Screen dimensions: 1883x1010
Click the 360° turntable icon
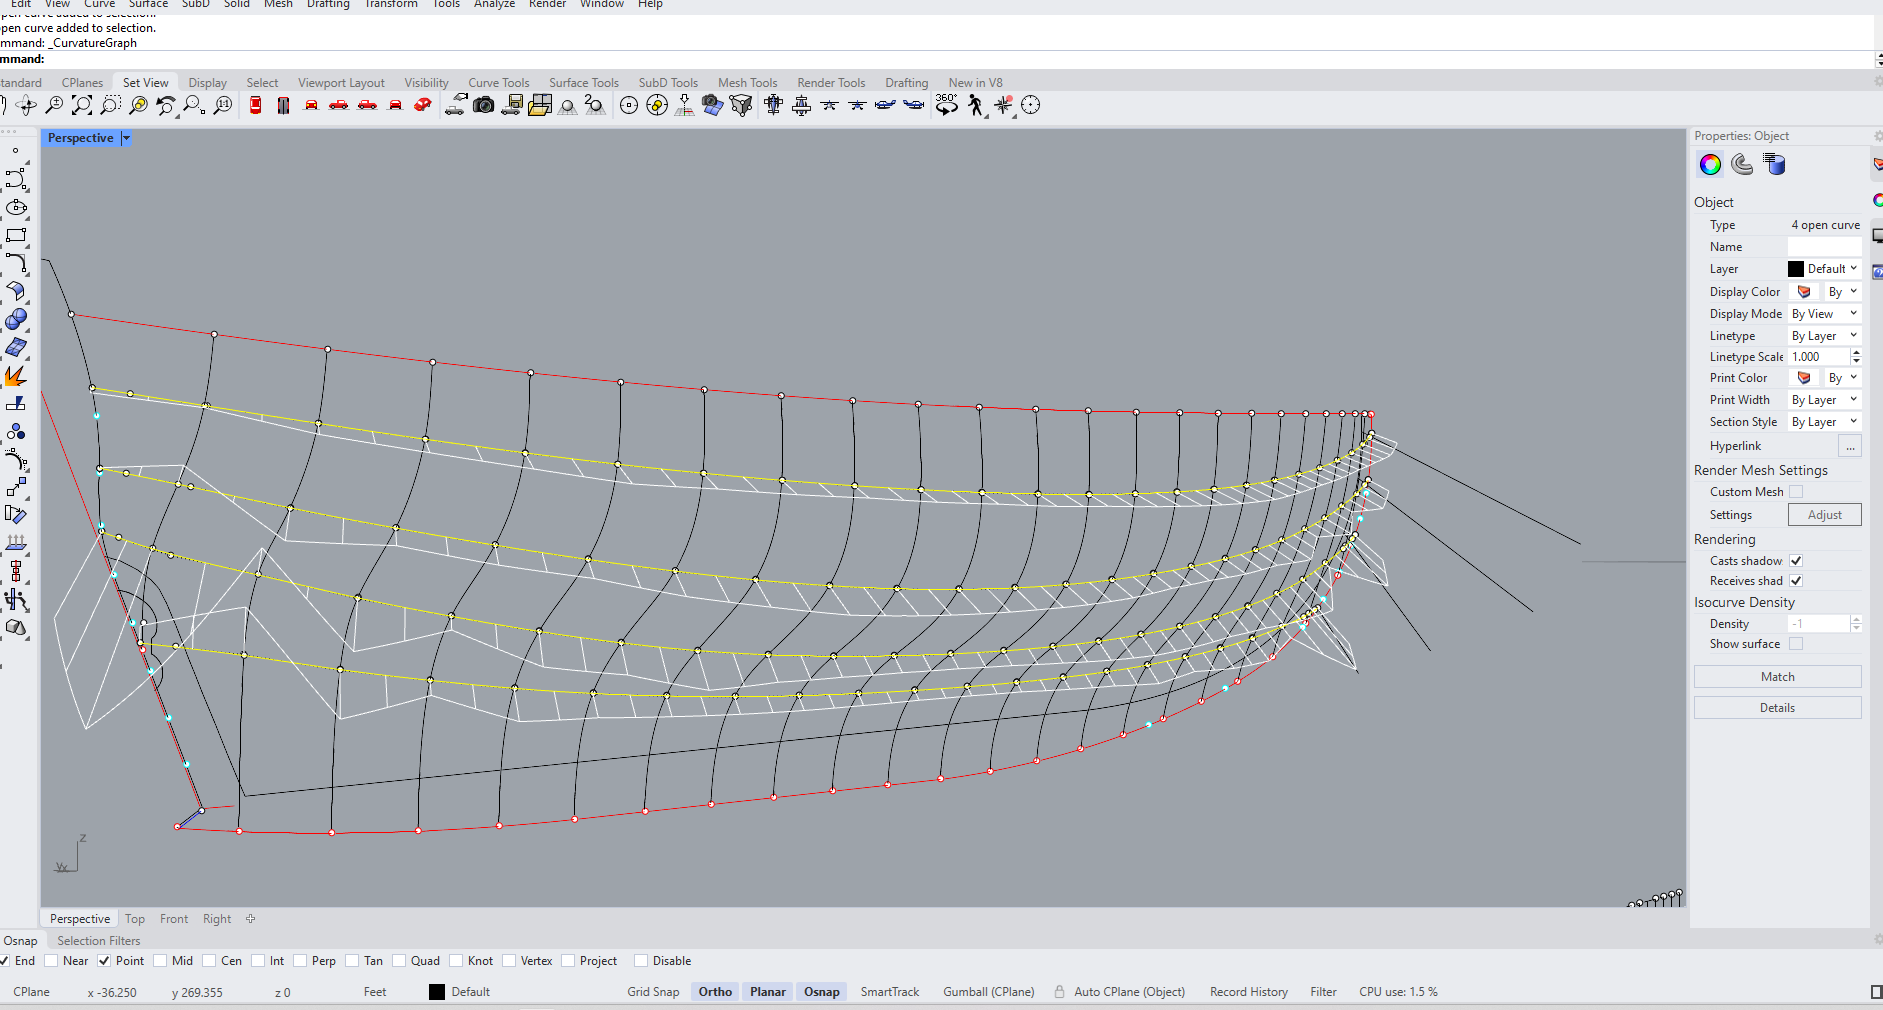946,105
